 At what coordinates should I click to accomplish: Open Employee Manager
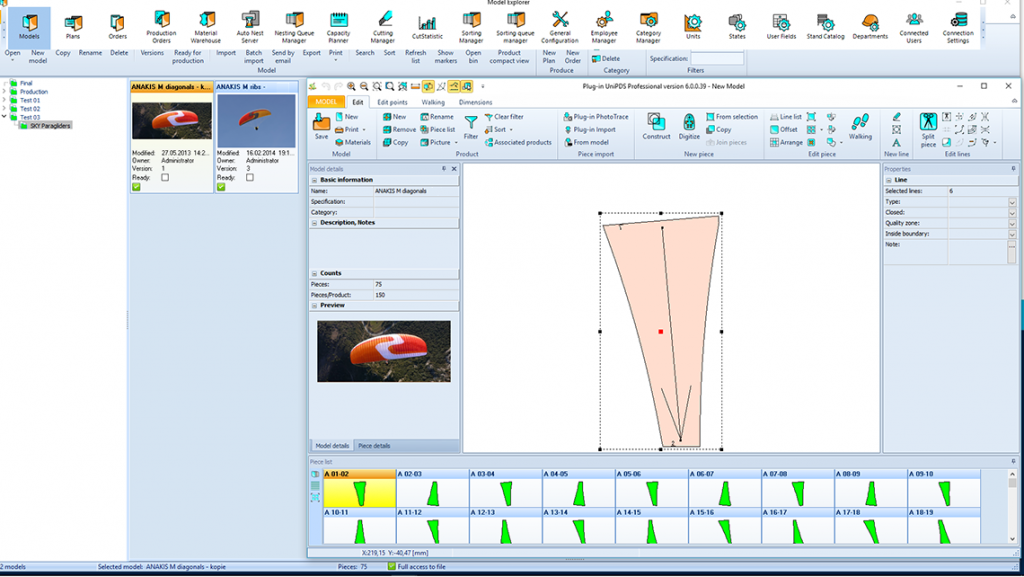(x=604, y=26)
